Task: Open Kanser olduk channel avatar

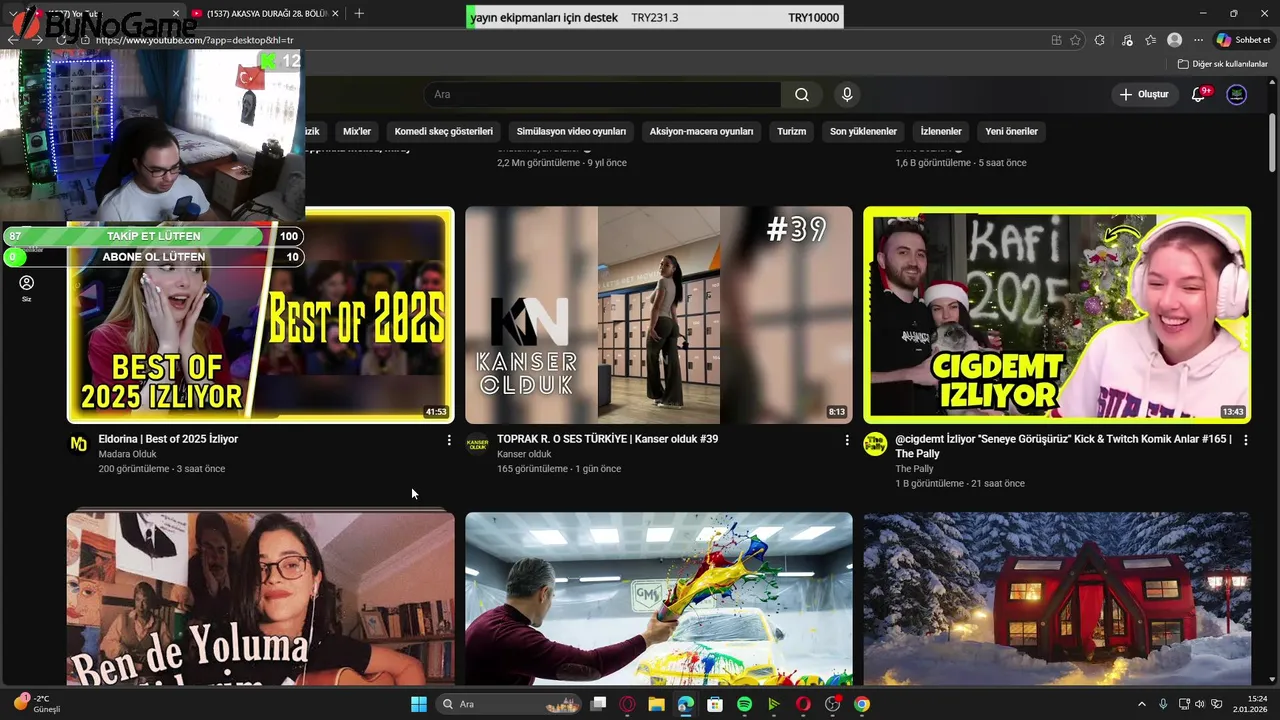Action: tap(477, 444)
